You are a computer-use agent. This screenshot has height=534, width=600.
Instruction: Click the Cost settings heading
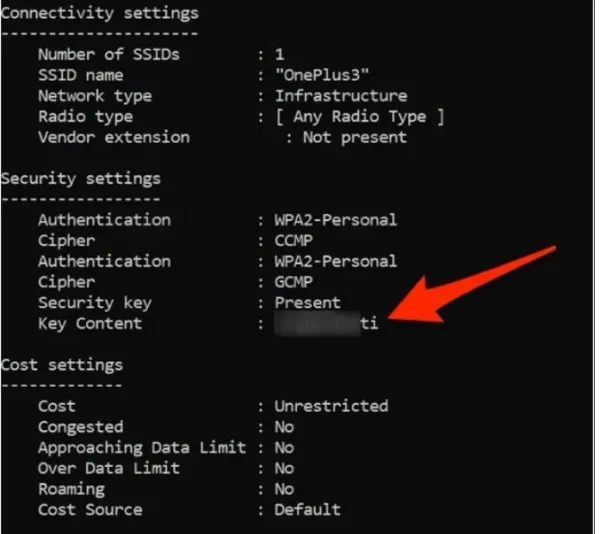62,364
